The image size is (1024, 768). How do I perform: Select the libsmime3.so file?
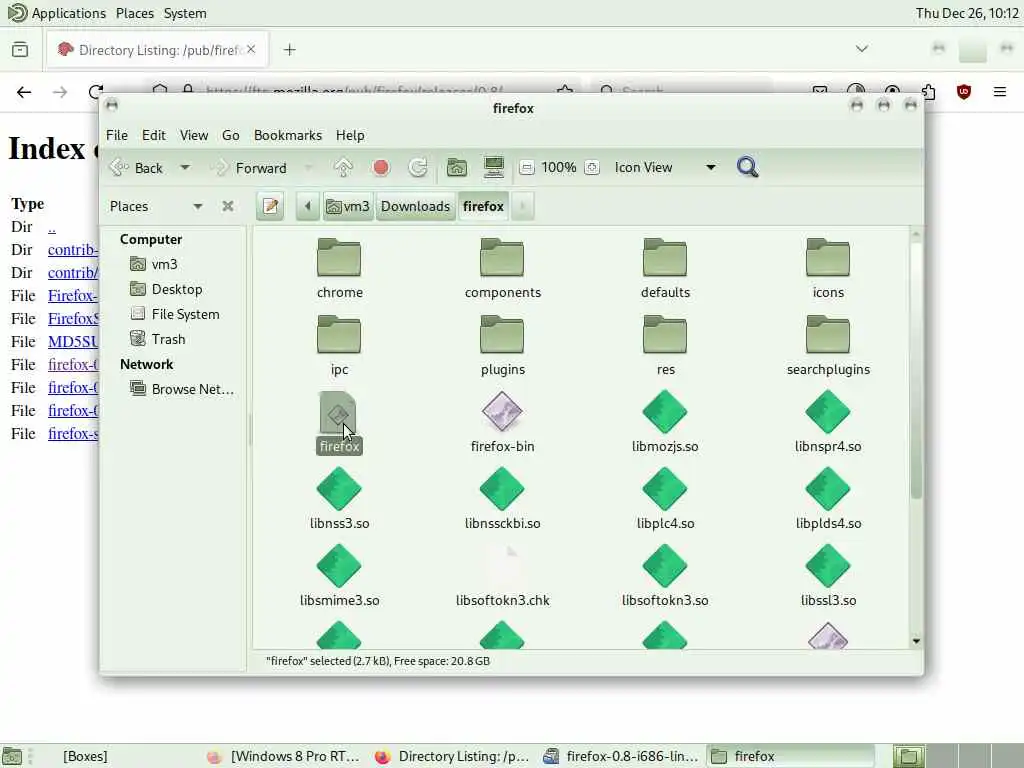click(339, 576)
